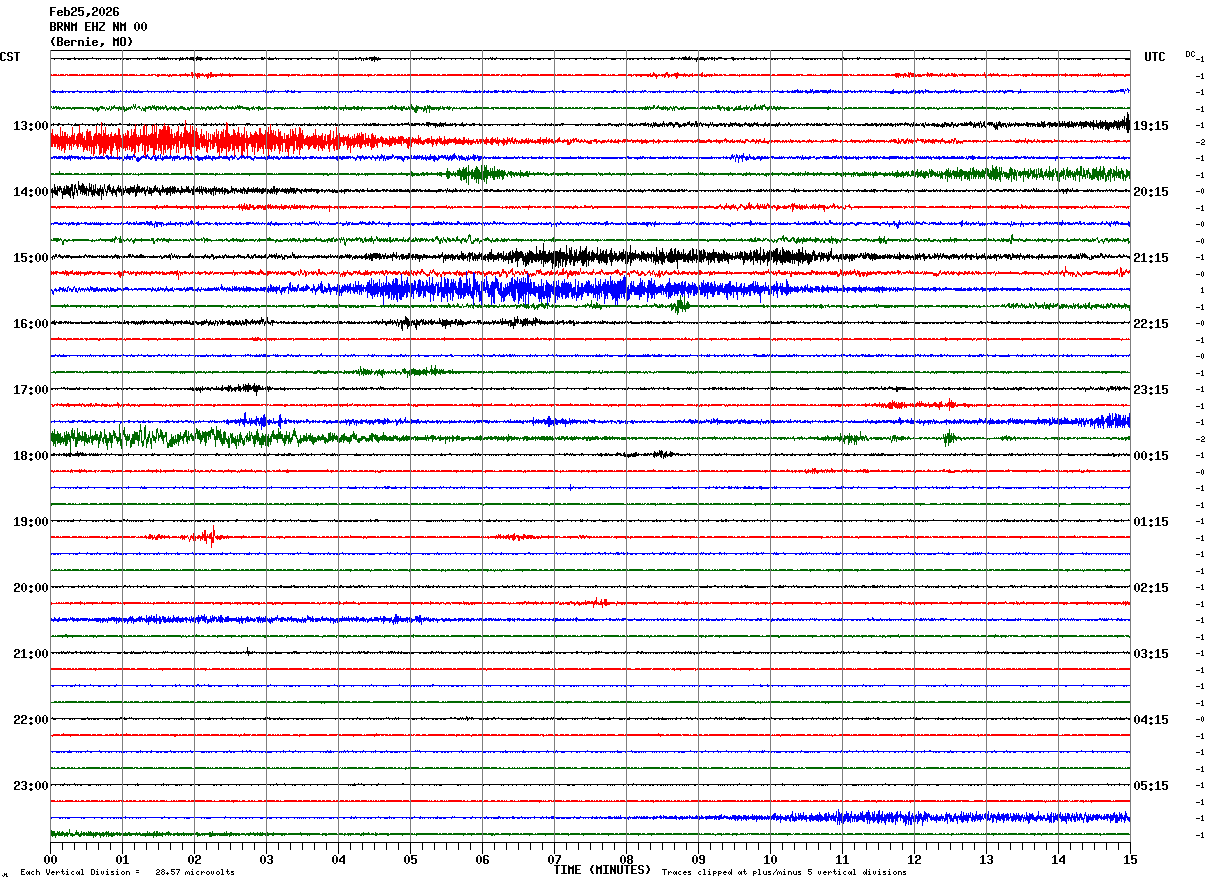Image resolution: width=1210 pixels, height=886 pixels.
Task: Click minute tick label 12 on time axis
Action: click(914, 859)
